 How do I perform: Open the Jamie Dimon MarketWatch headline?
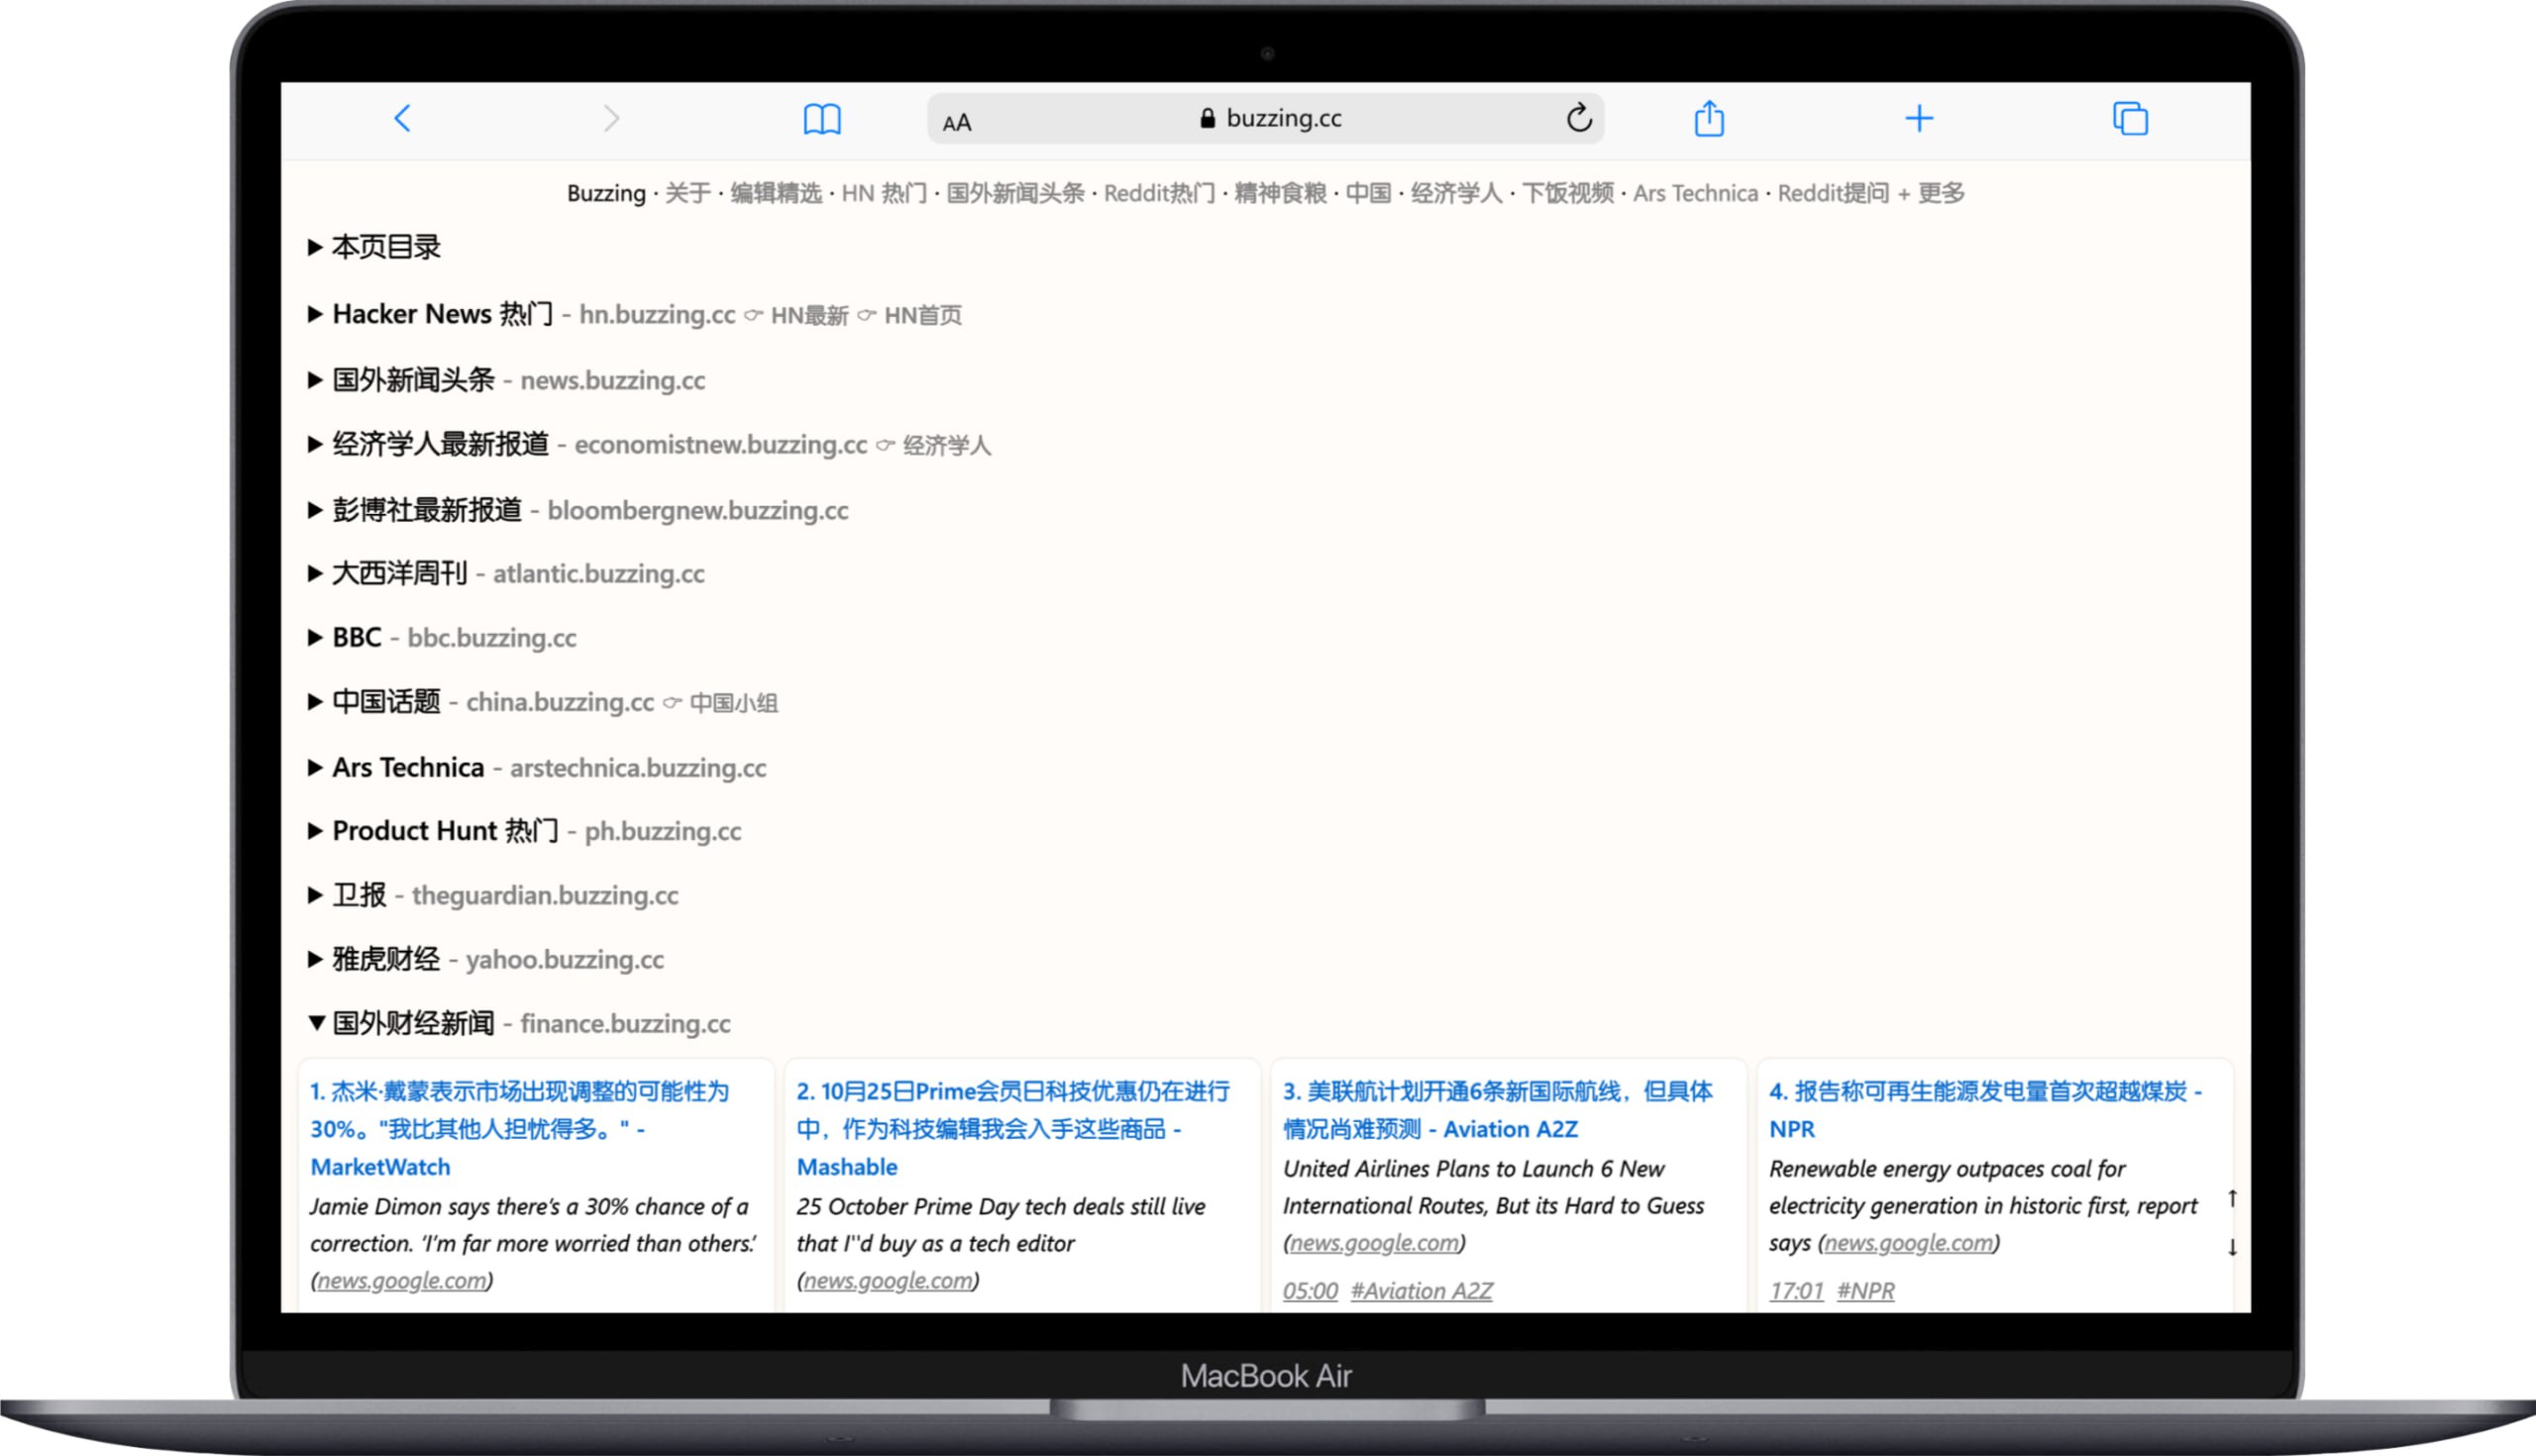click(x=519, y=1128)
